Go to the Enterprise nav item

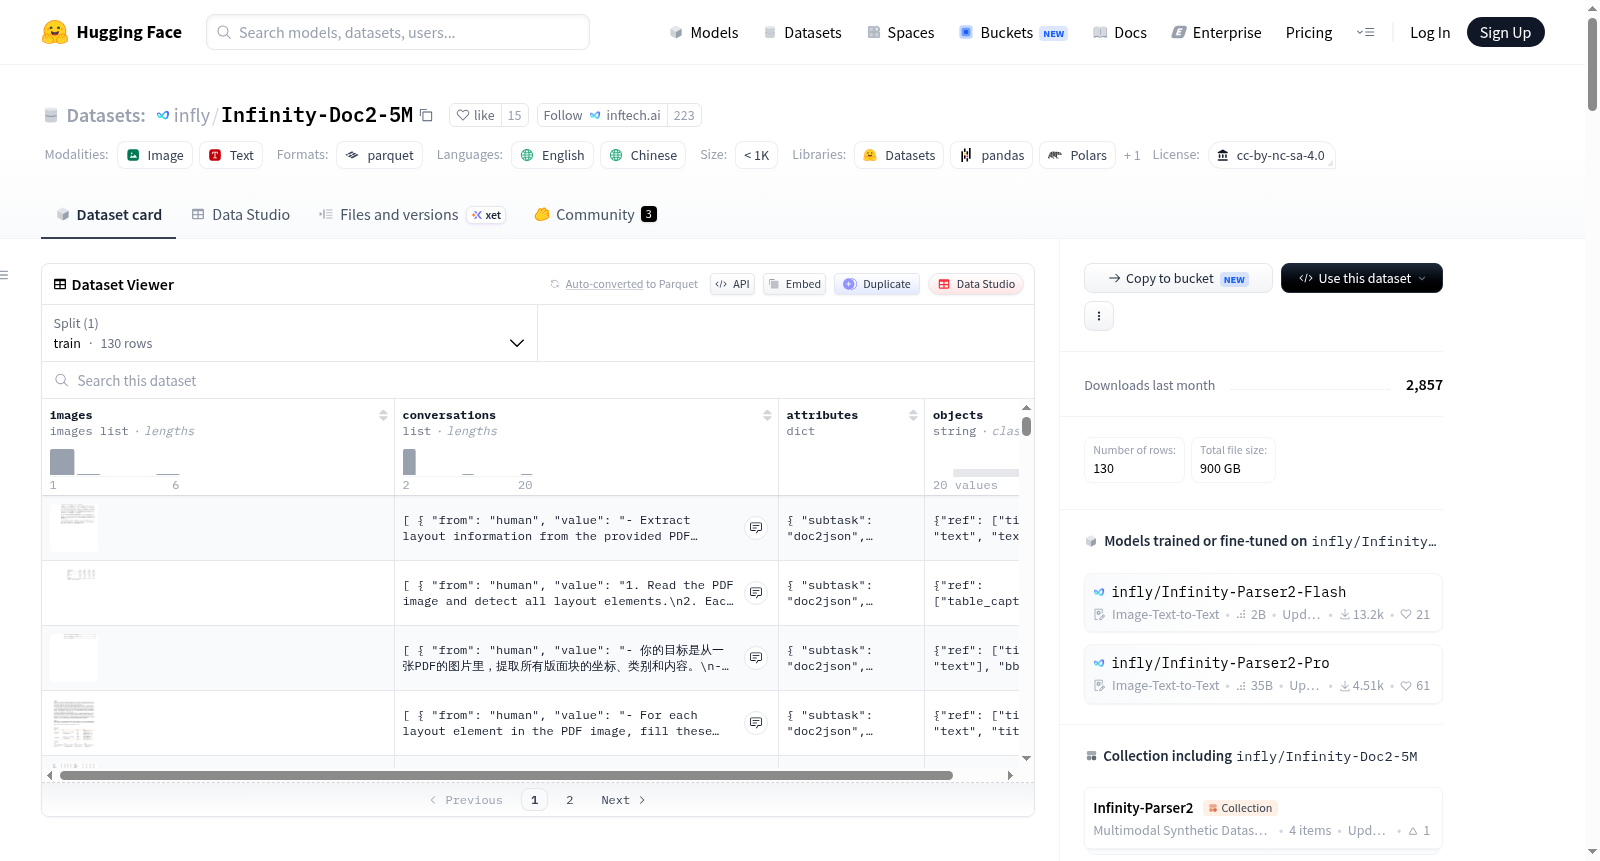tap(1217, 32)
